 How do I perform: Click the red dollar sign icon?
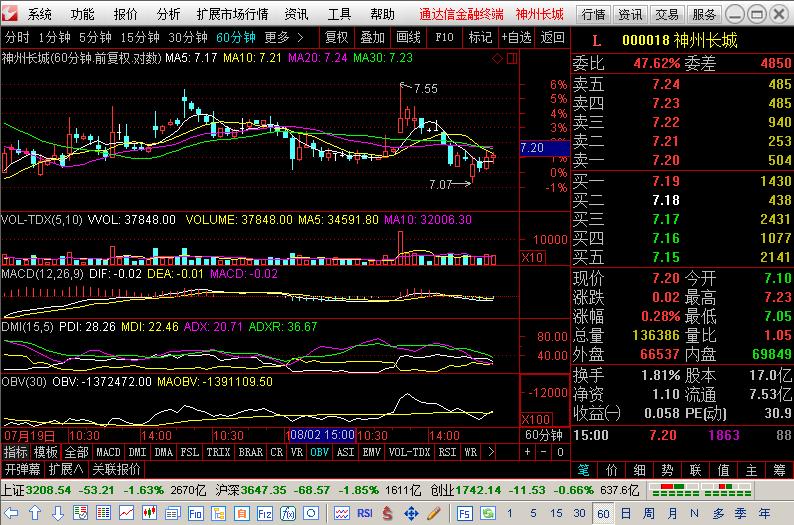388,513
